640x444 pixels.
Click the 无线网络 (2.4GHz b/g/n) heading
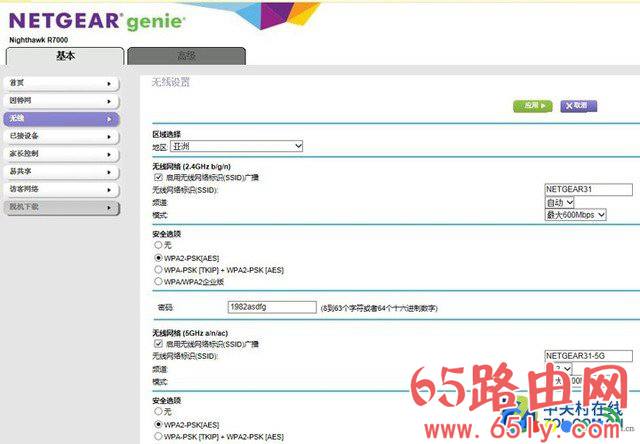[x=191, y=166]
